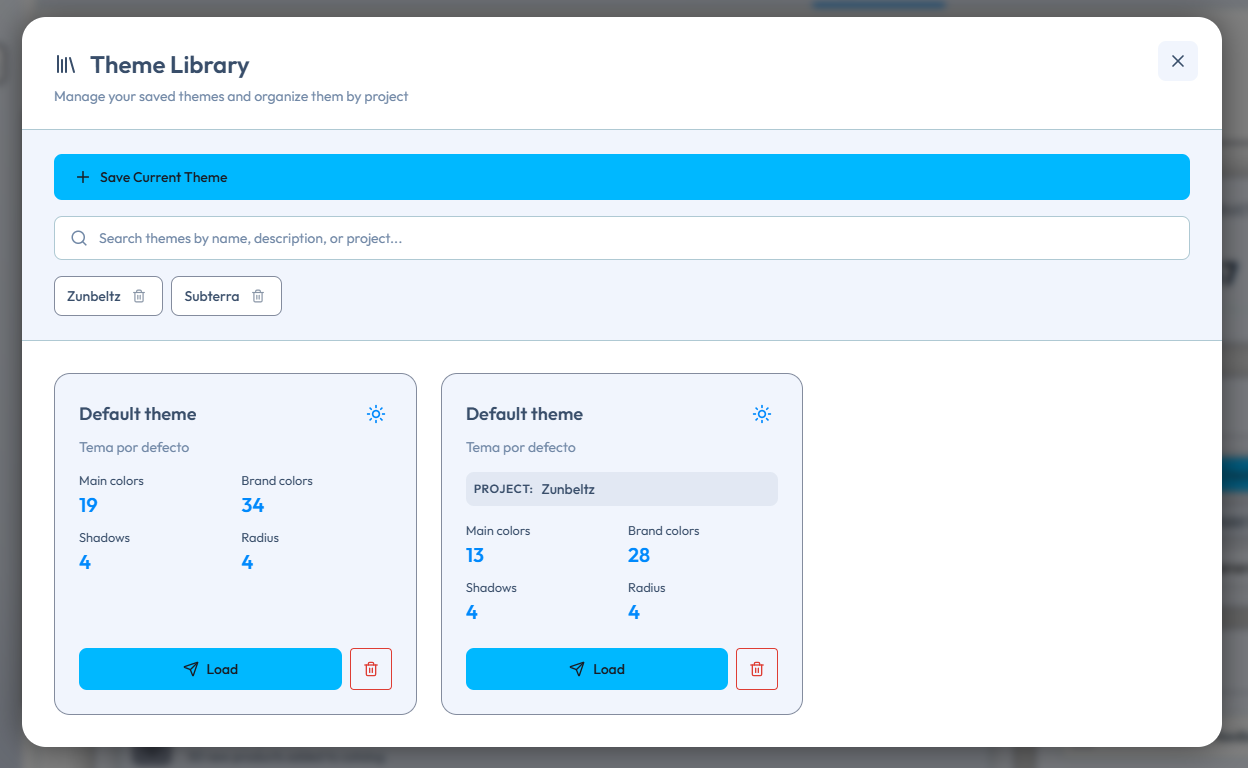Delete the Zunbeltz project via its trash icon
This screenshot has width=1248, height=768.
pyautogui.click(x=139, y=296)
